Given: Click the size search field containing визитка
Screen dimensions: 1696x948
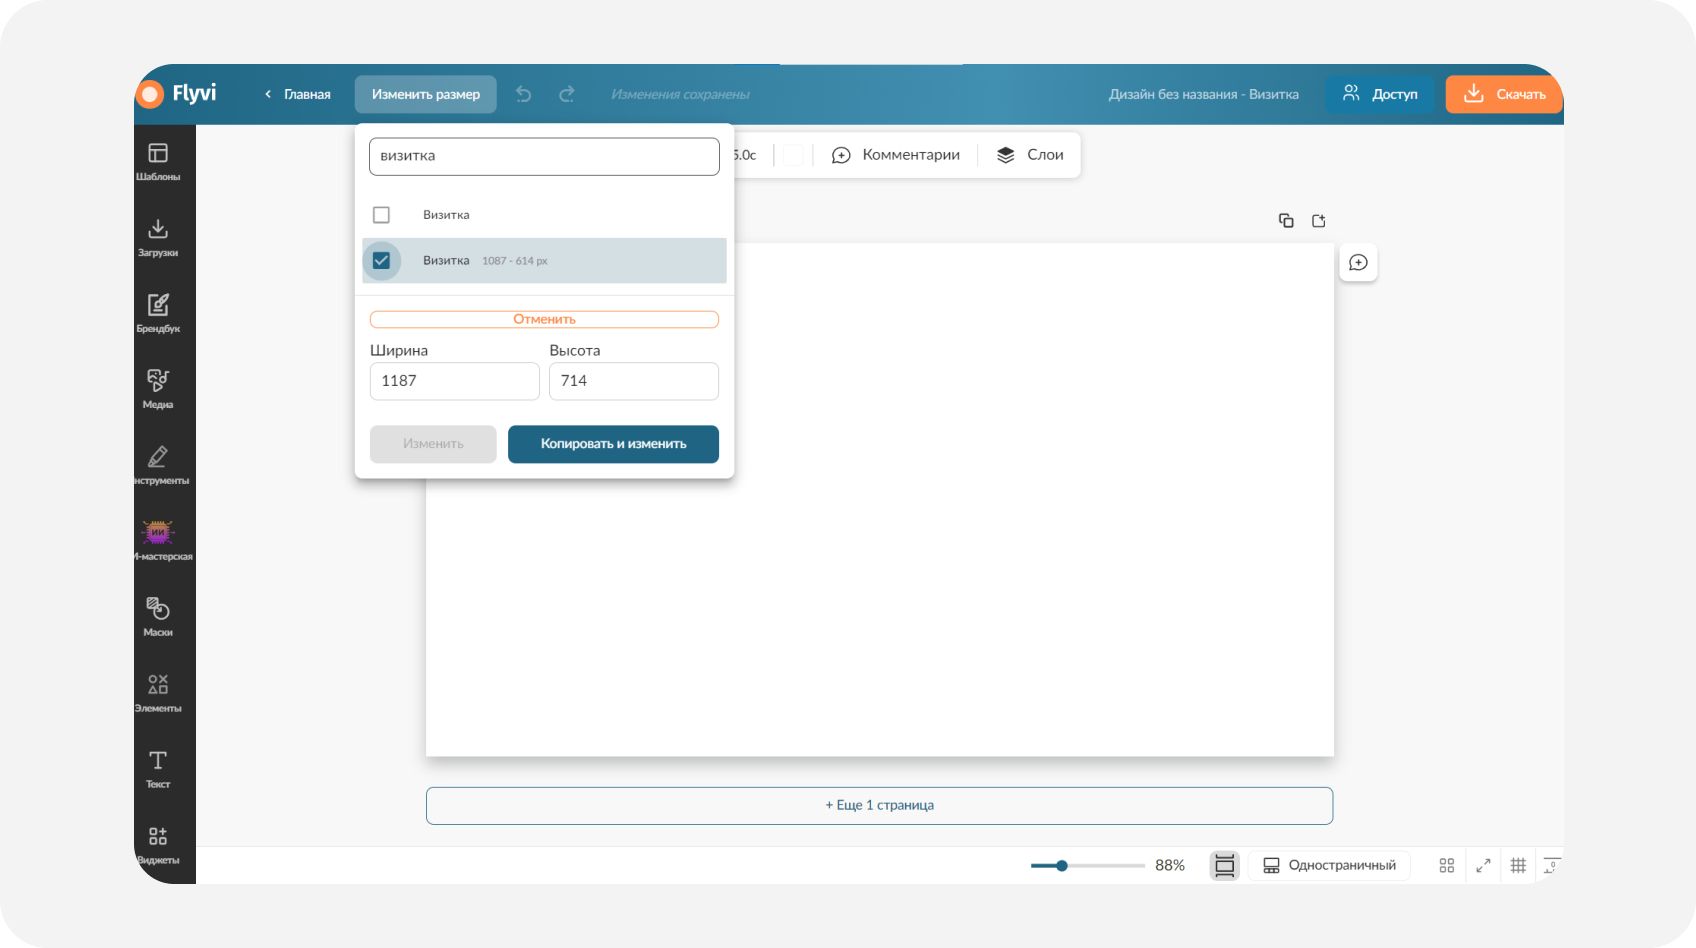Looking at the screenshot, I should [x=544, y=156].
